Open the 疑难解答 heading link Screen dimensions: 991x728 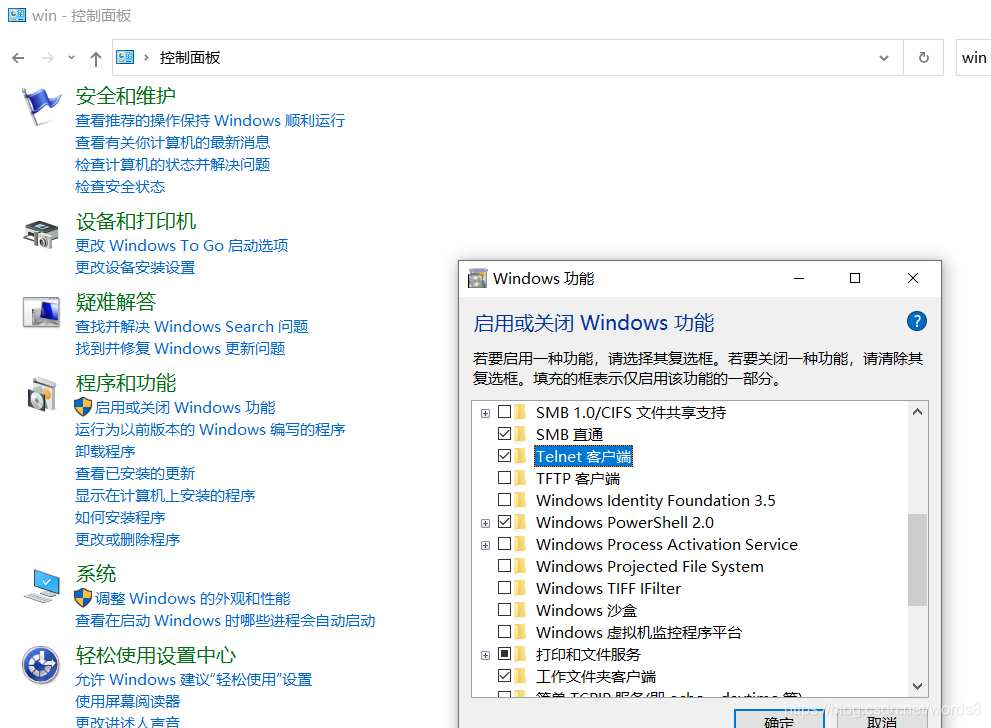(x=116, y=302)
